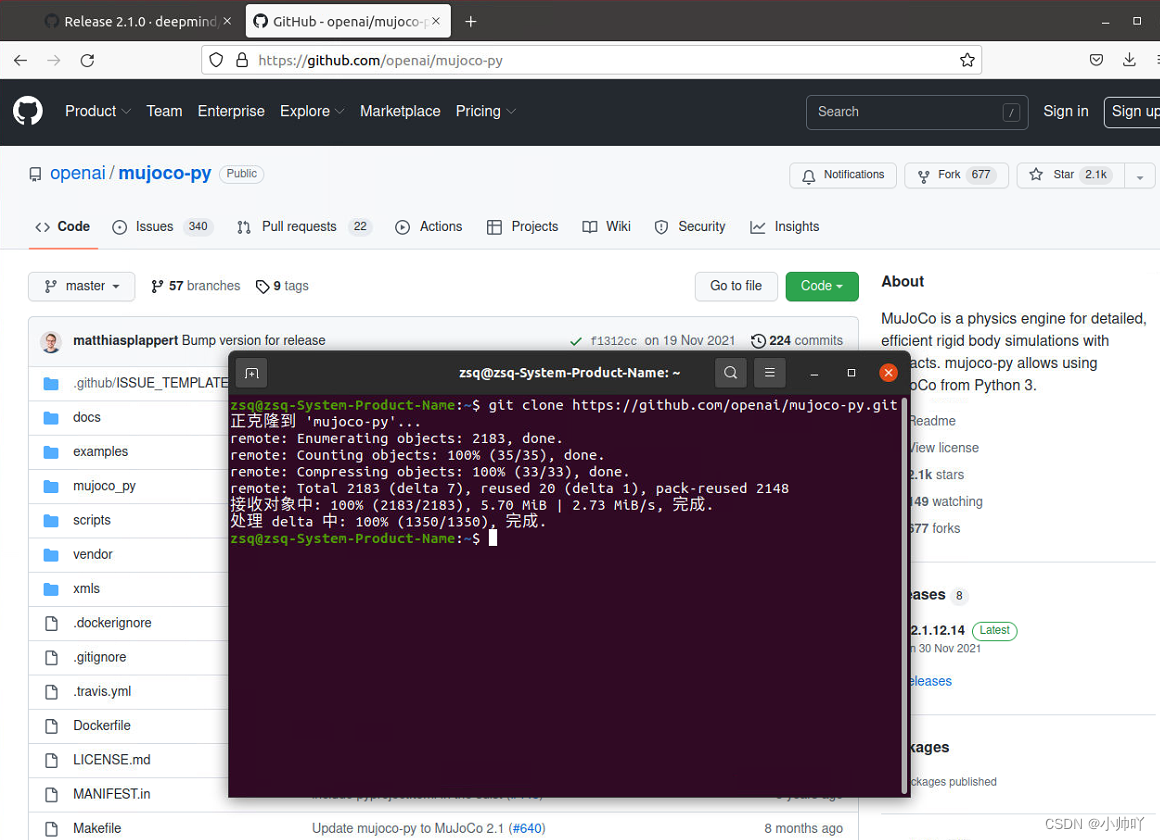Click the Go to file button
This screenshot has height=840, width=1160.
736,286
